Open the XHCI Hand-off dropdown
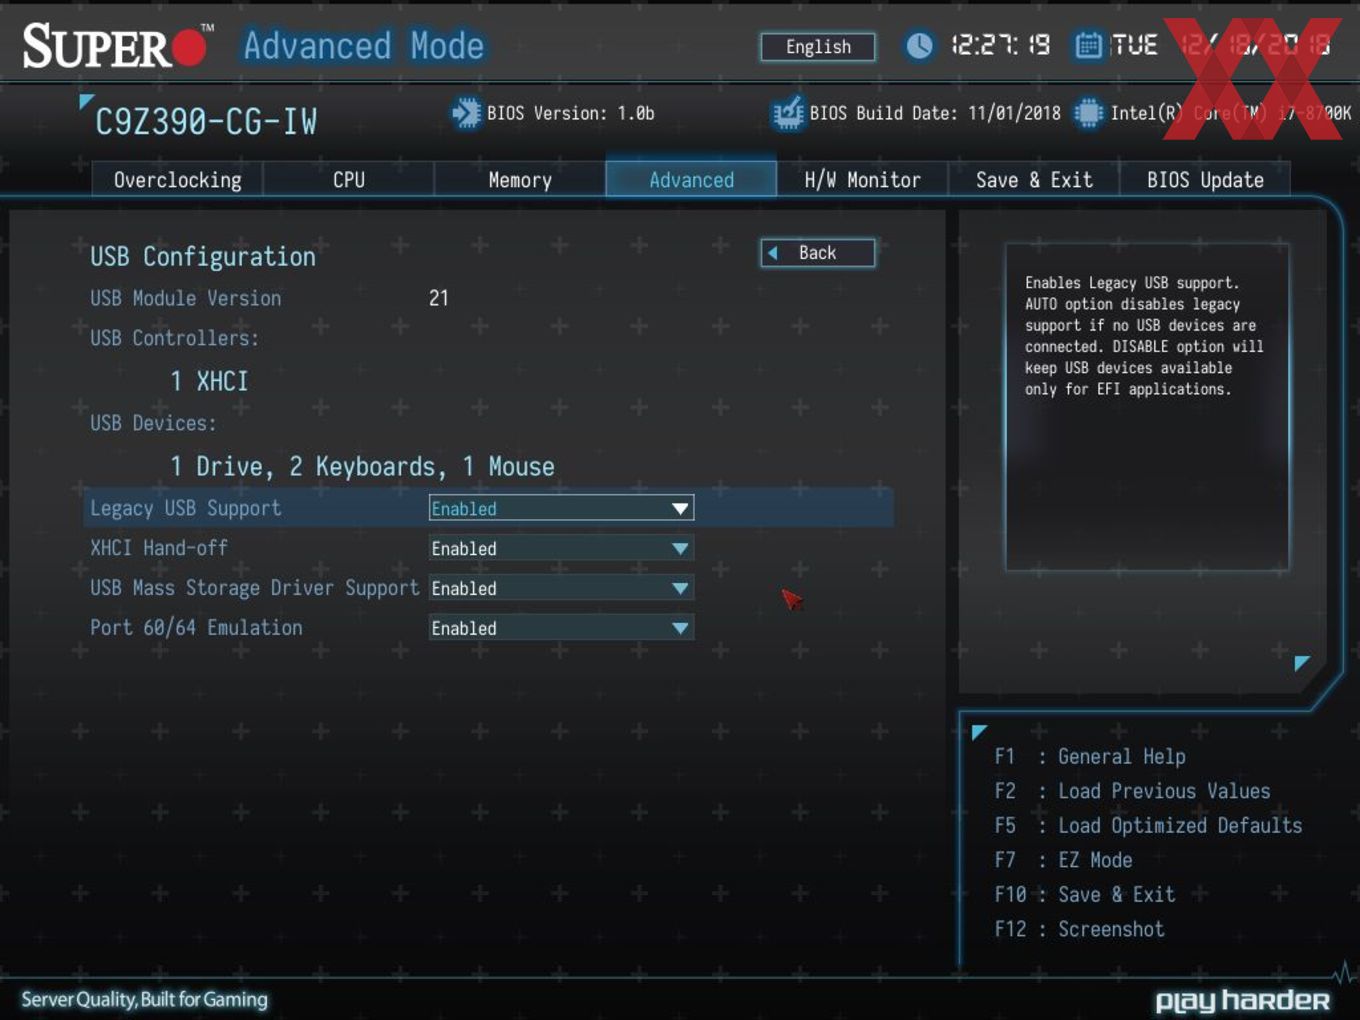This screenshot has width=1360, height=1020. pyautogui.click(x=561, y=548)
